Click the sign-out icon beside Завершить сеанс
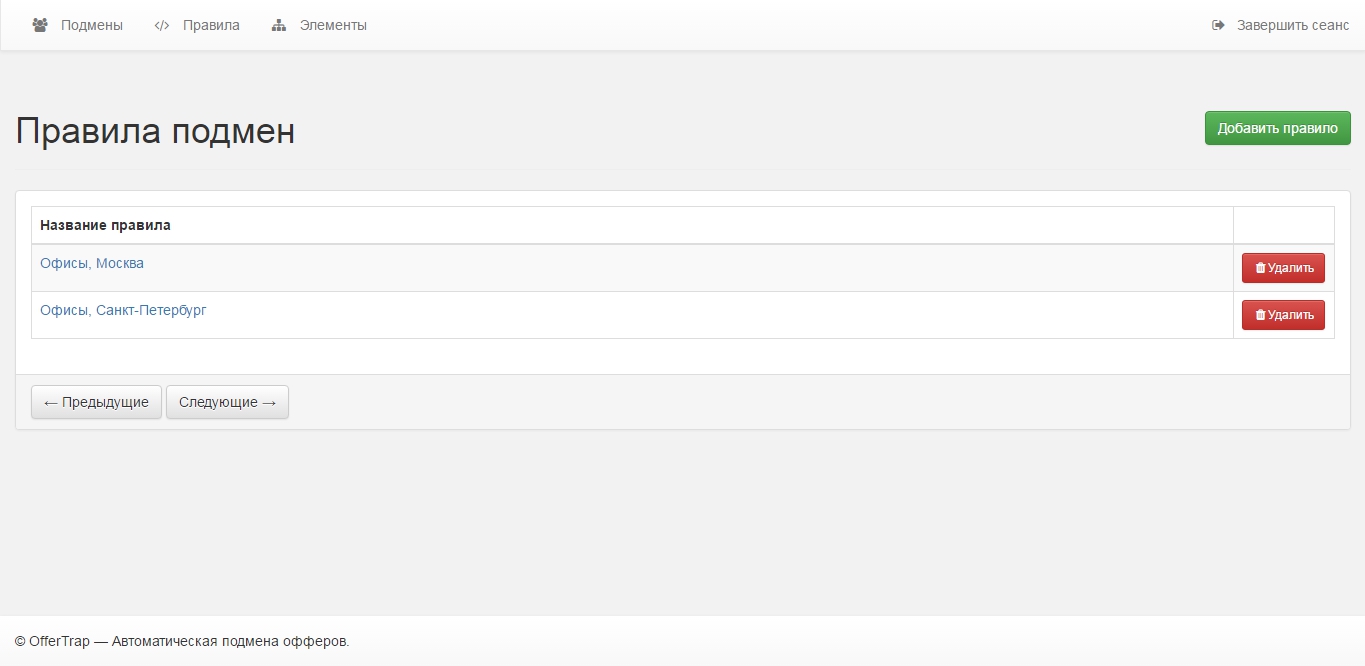Screen dimensions: 1365x666 click(1218, 25)
